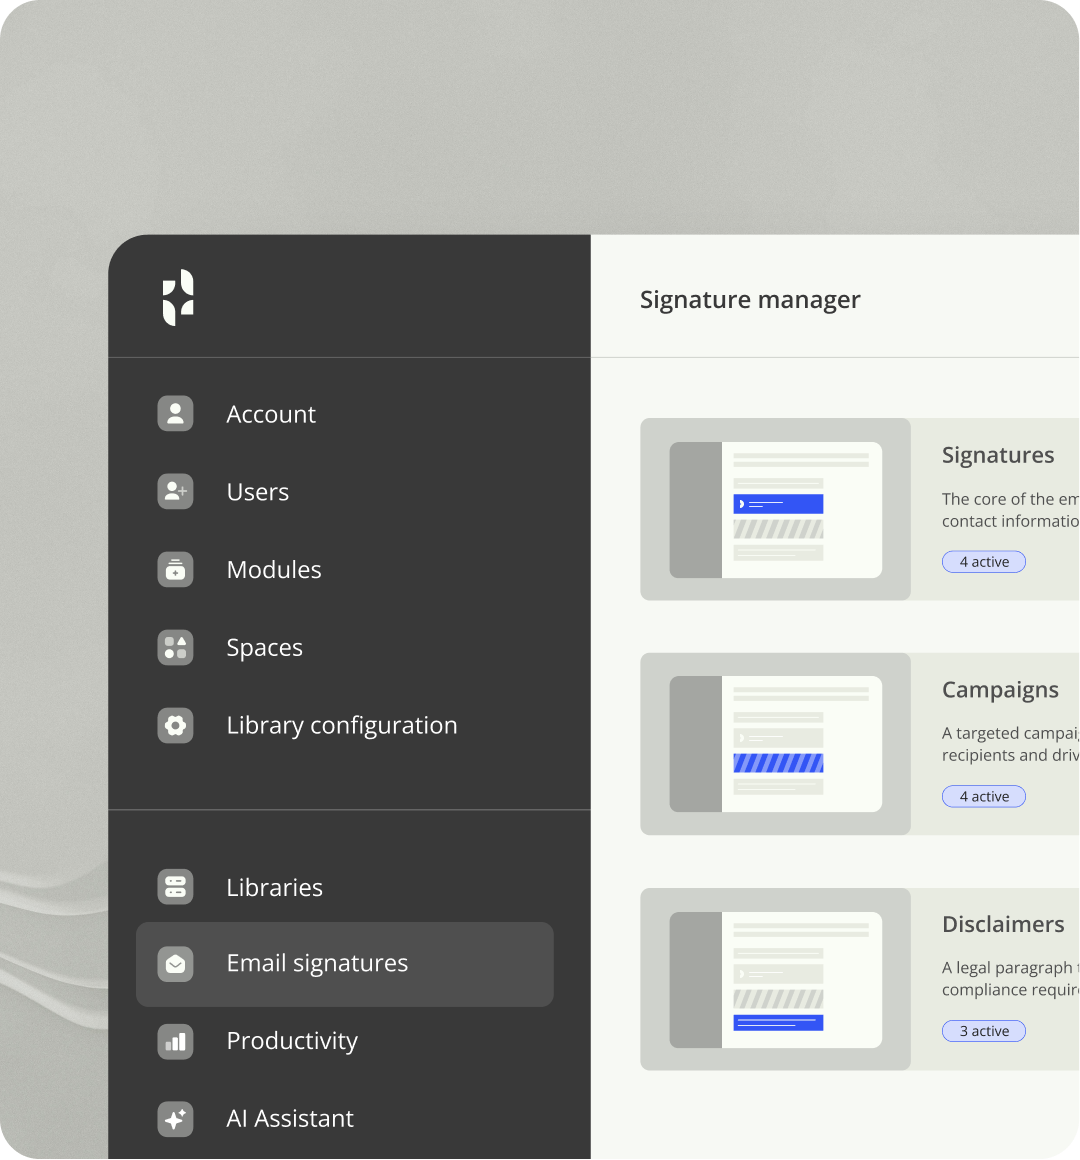
Task: Open Modules via its briefcase icon
Action: (175, 569)
